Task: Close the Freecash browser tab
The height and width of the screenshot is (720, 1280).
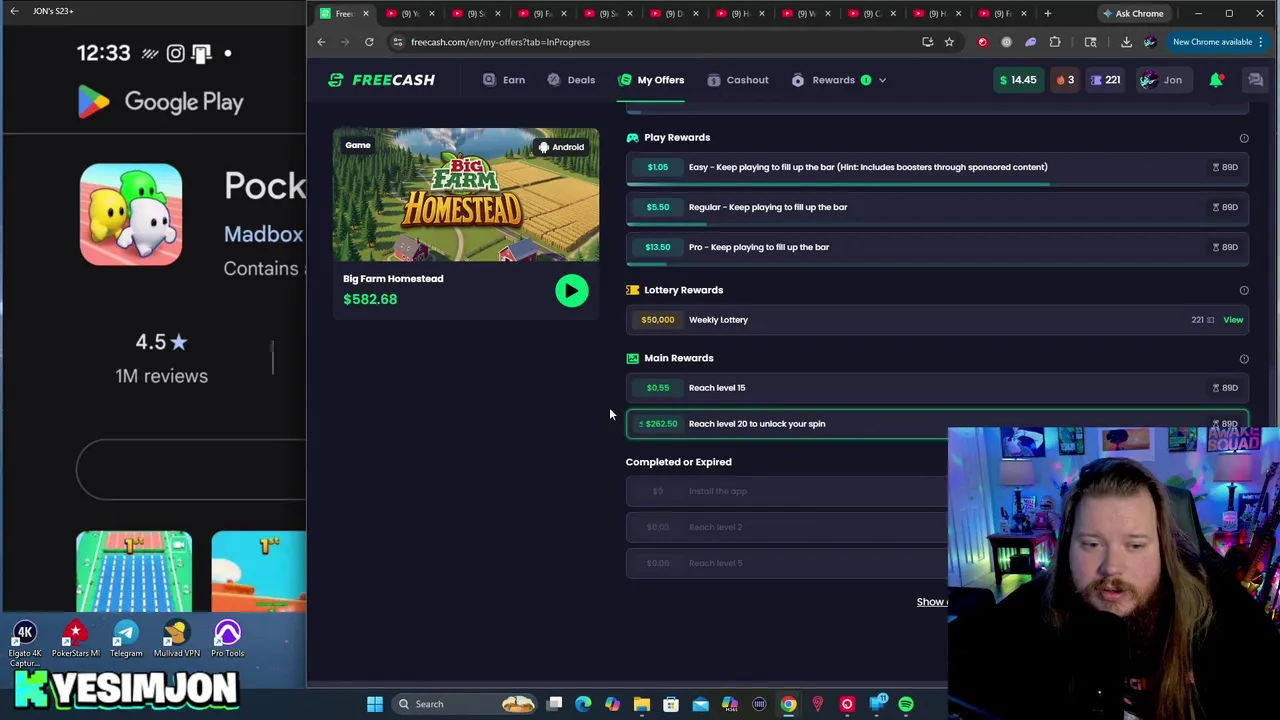Action: tap(365, 13)
